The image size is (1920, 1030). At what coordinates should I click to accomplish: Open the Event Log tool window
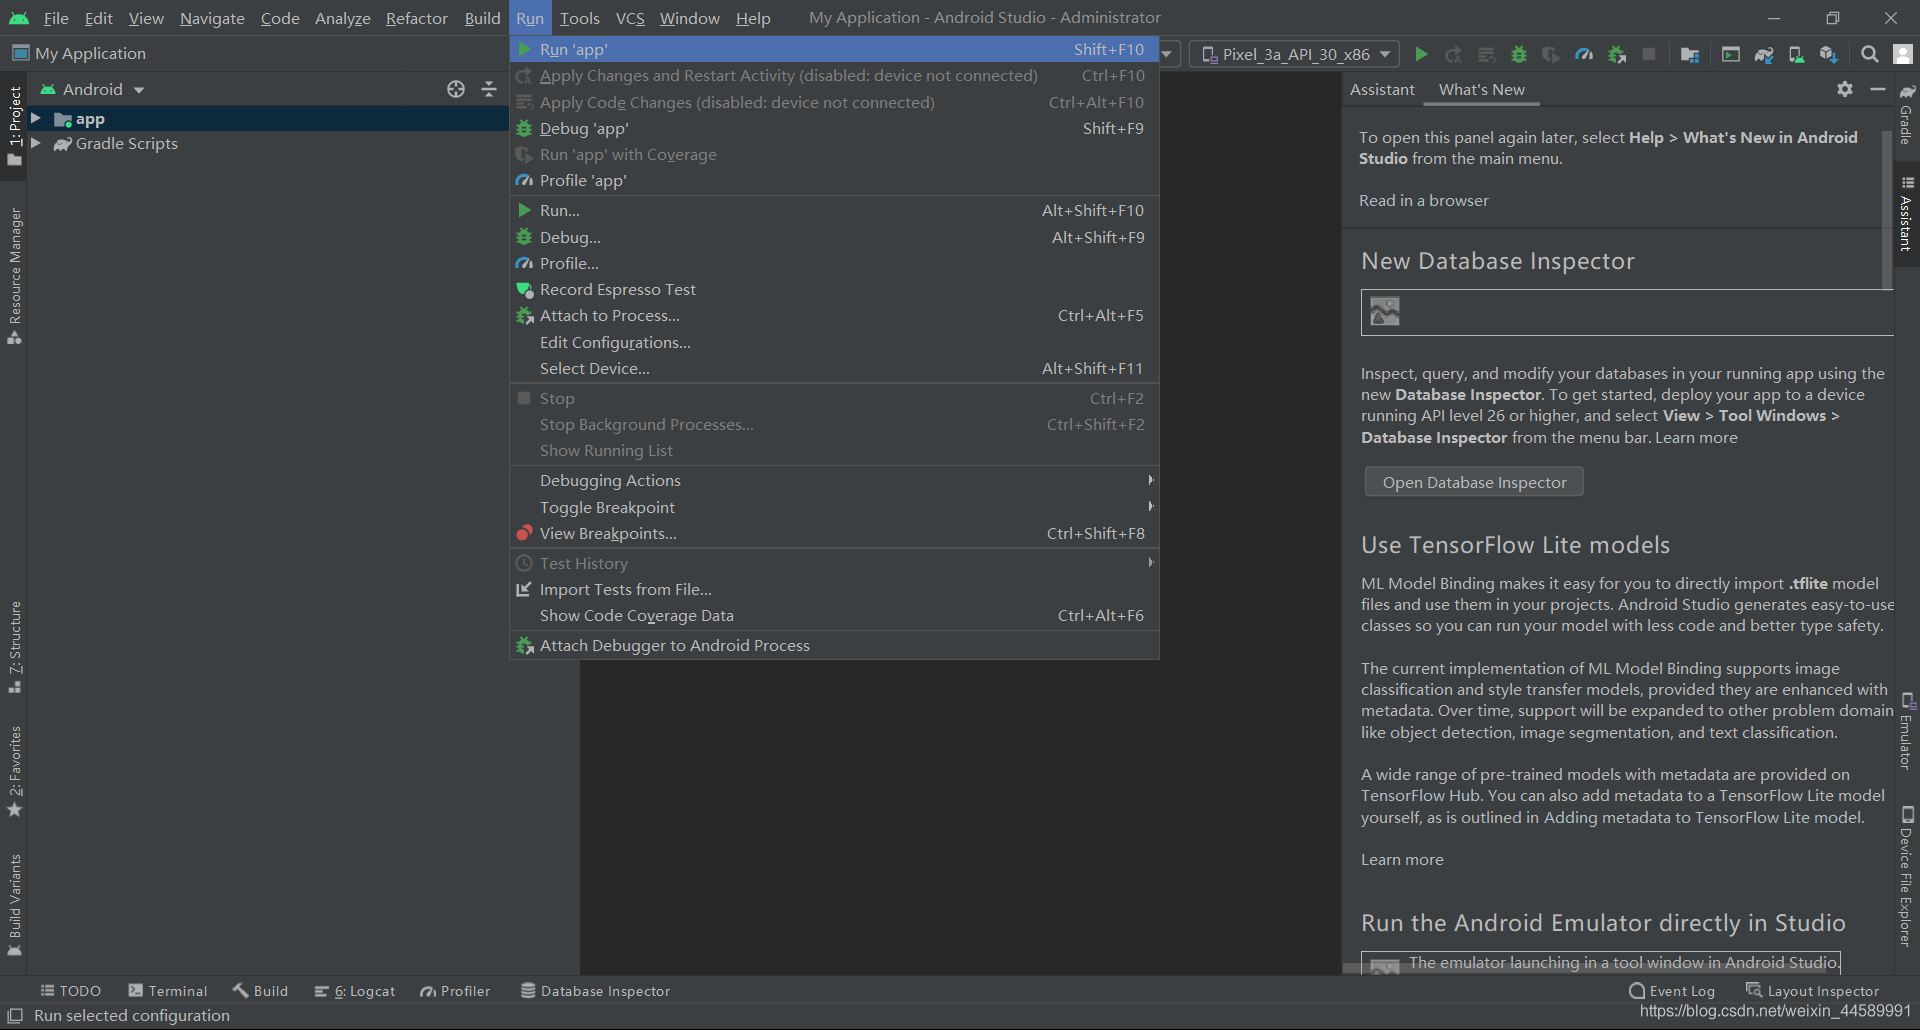[1672, 991]
